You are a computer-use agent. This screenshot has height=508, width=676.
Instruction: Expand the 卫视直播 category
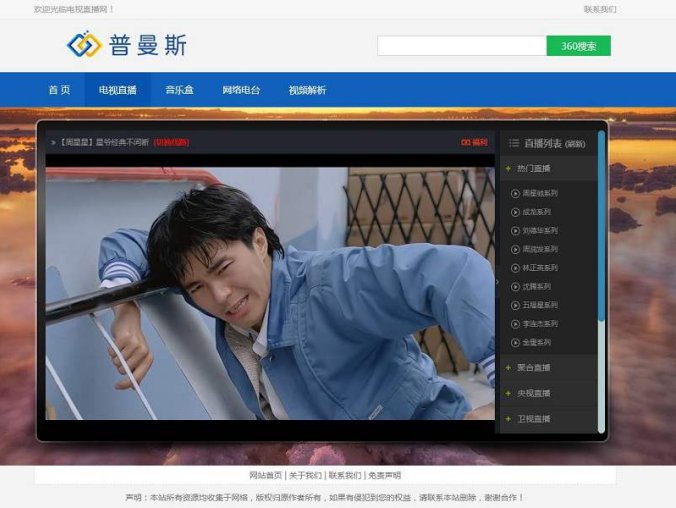[548, 419]
